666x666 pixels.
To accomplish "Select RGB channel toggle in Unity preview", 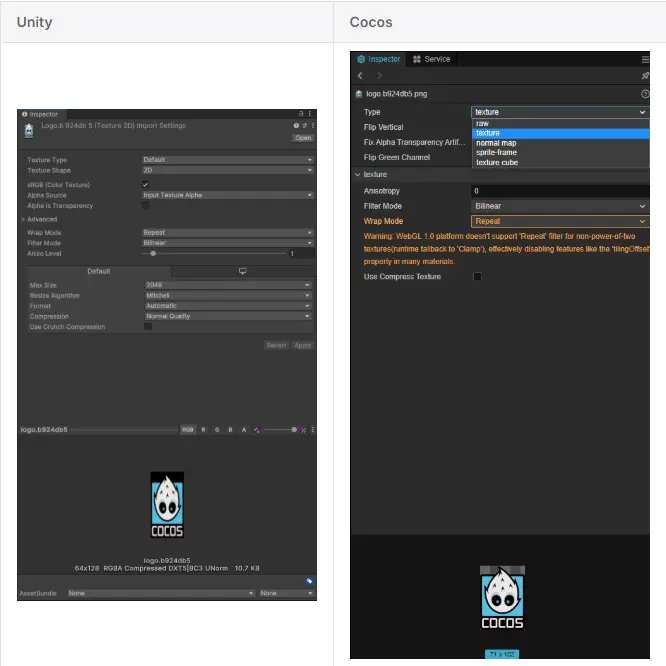I will (x=188, y=430).
